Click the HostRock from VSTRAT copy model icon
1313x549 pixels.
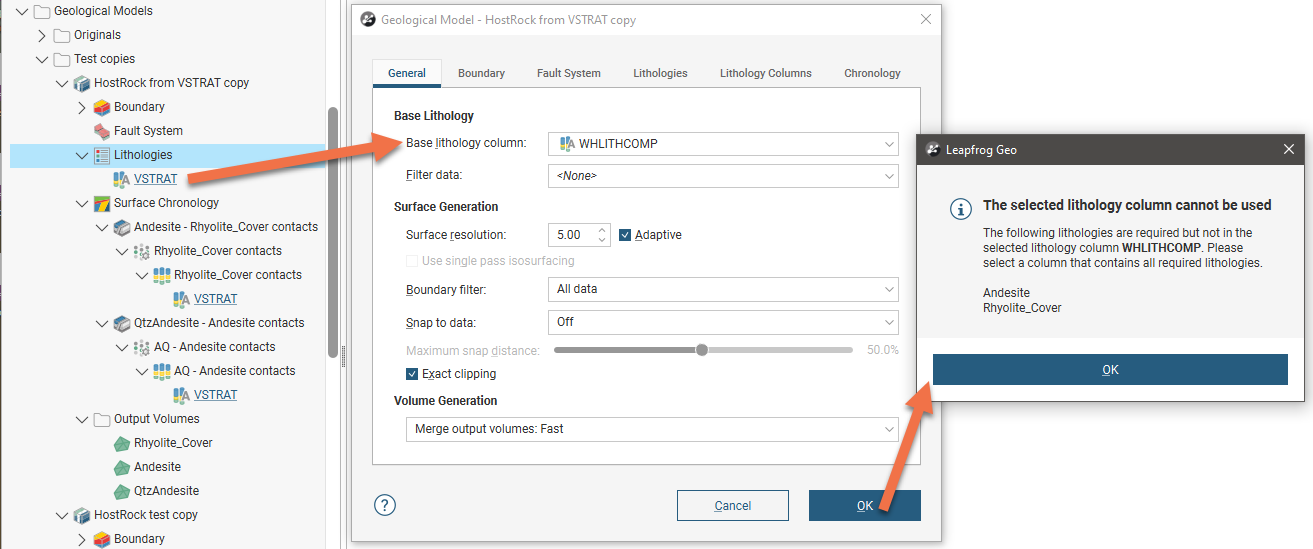pyautogui.click(x=81, y=83)
